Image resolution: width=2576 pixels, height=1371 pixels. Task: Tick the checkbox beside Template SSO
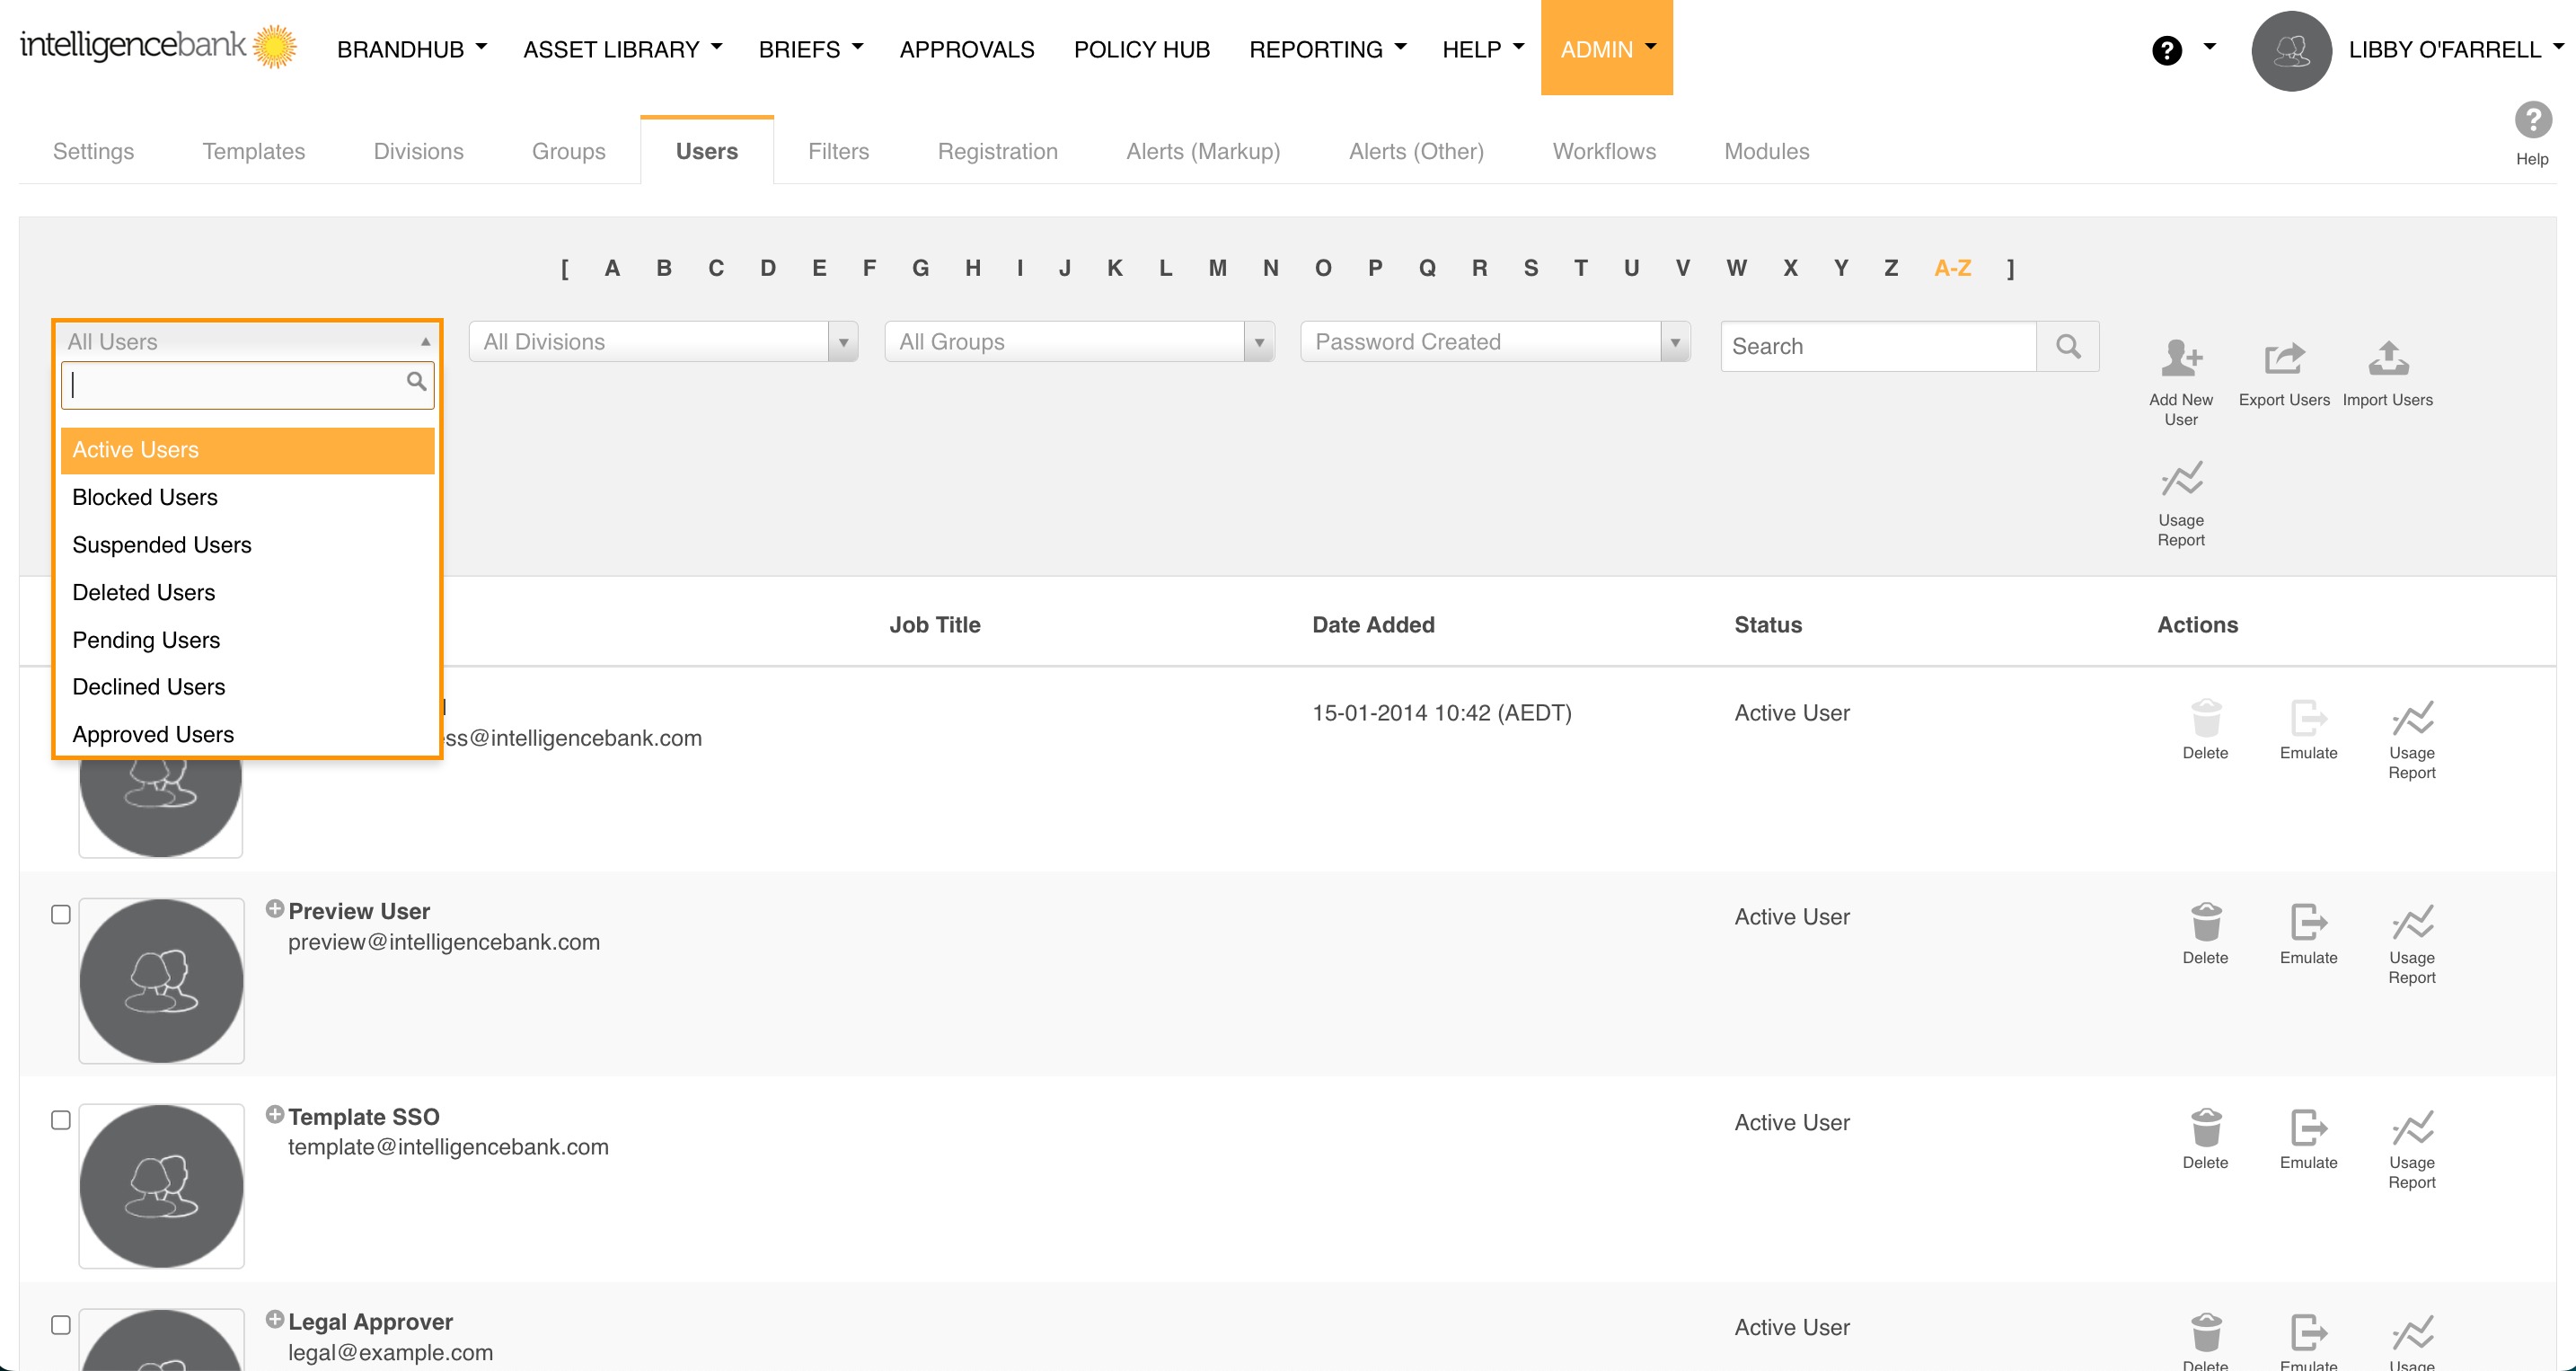[59, 1119]
